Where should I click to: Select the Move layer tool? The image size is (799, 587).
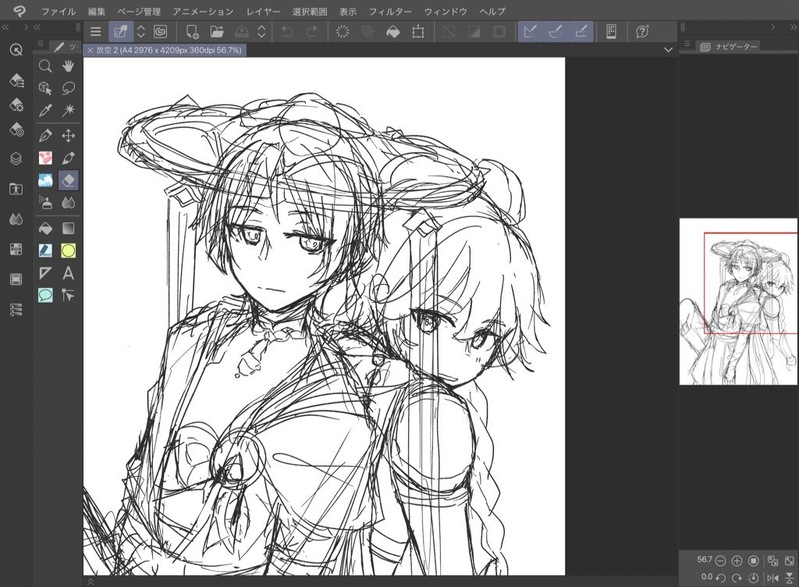pyautogui.click(x=68, y=136)
